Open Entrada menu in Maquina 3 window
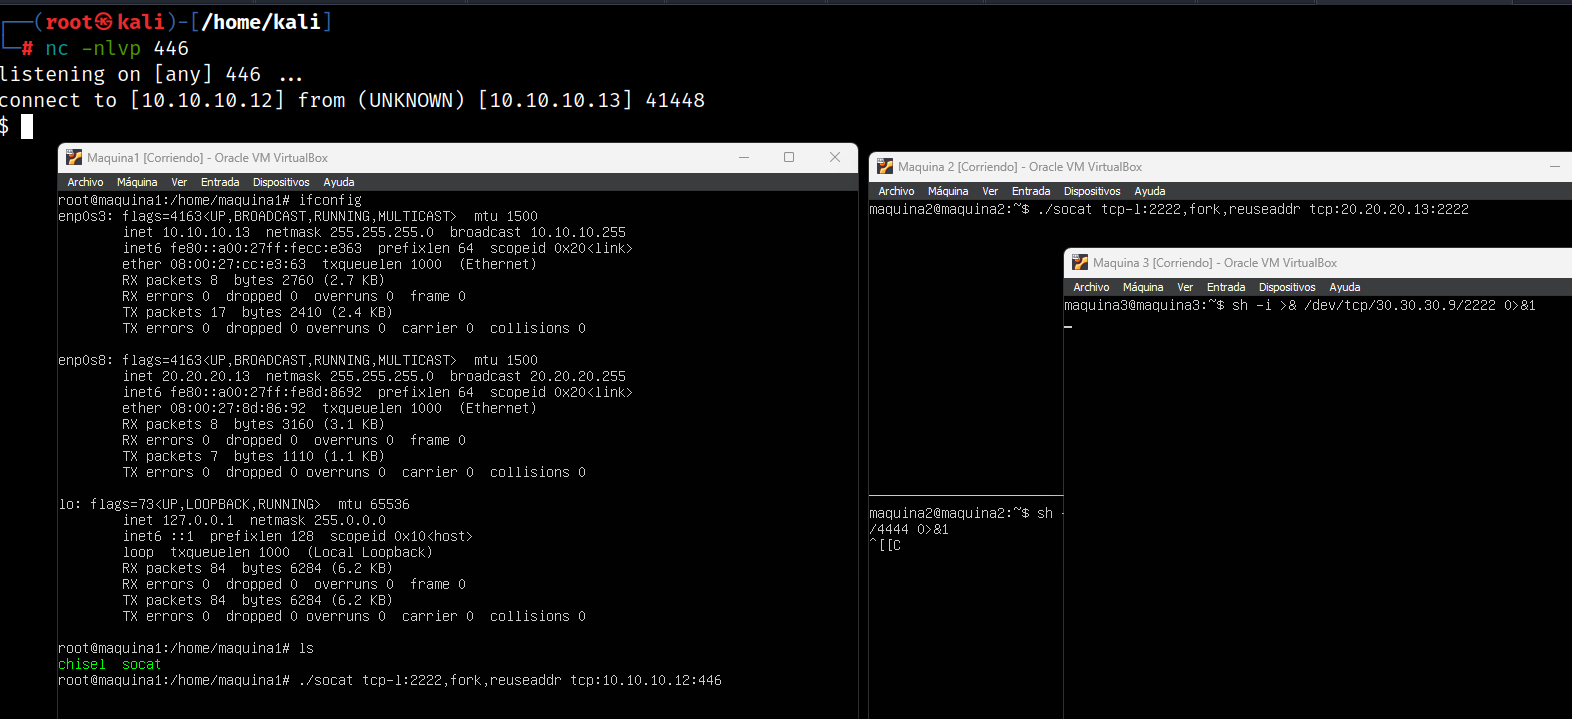Screen dimensions: 1572x719 point(1226,287)
